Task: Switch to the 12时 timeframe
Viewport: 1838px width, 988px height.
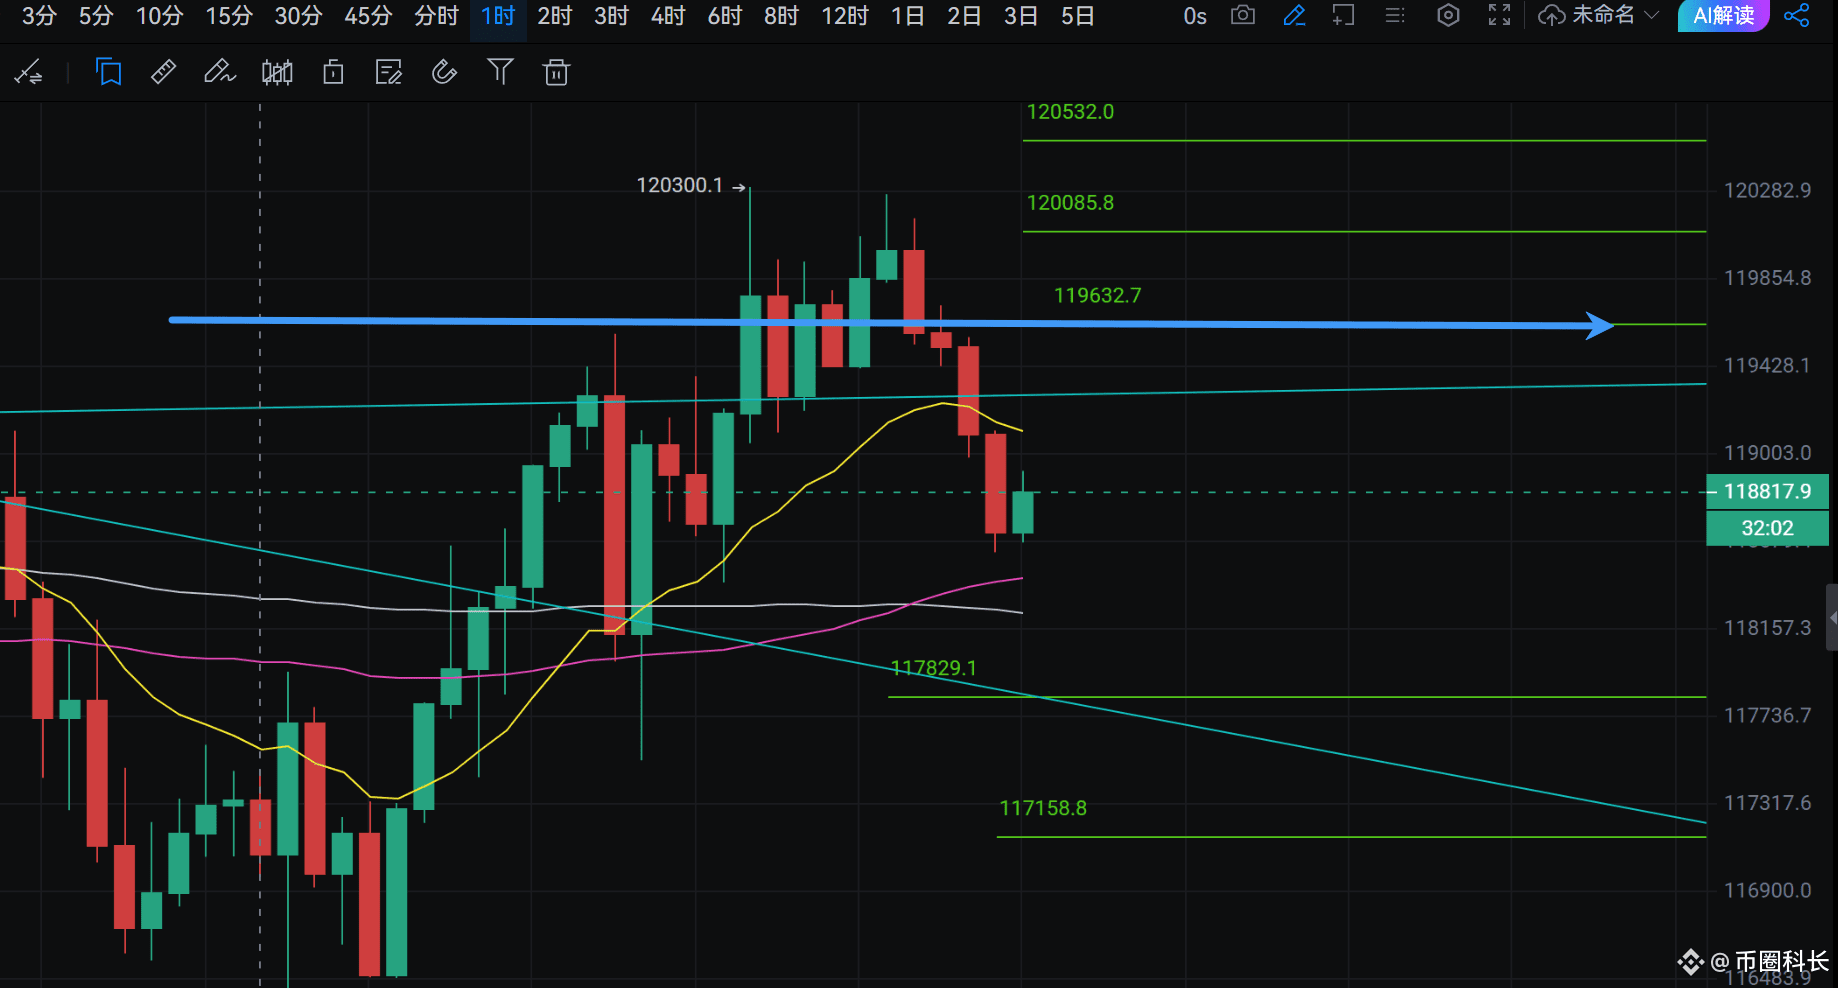Action: [845, 16]
